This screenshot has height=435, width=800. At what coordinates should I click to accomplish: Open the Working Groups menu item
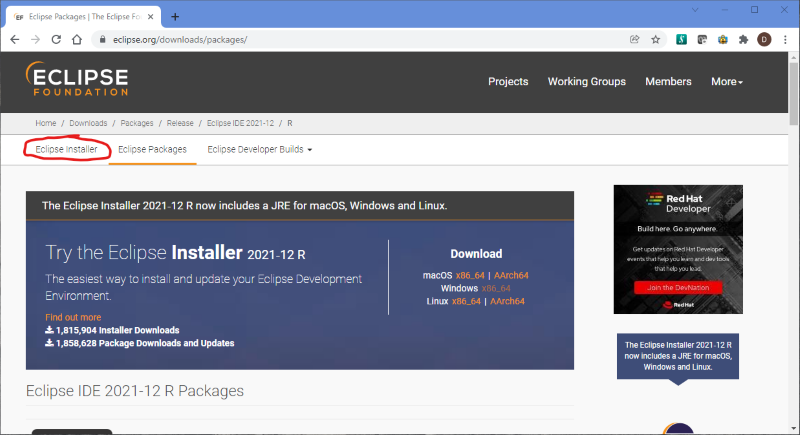587,82
